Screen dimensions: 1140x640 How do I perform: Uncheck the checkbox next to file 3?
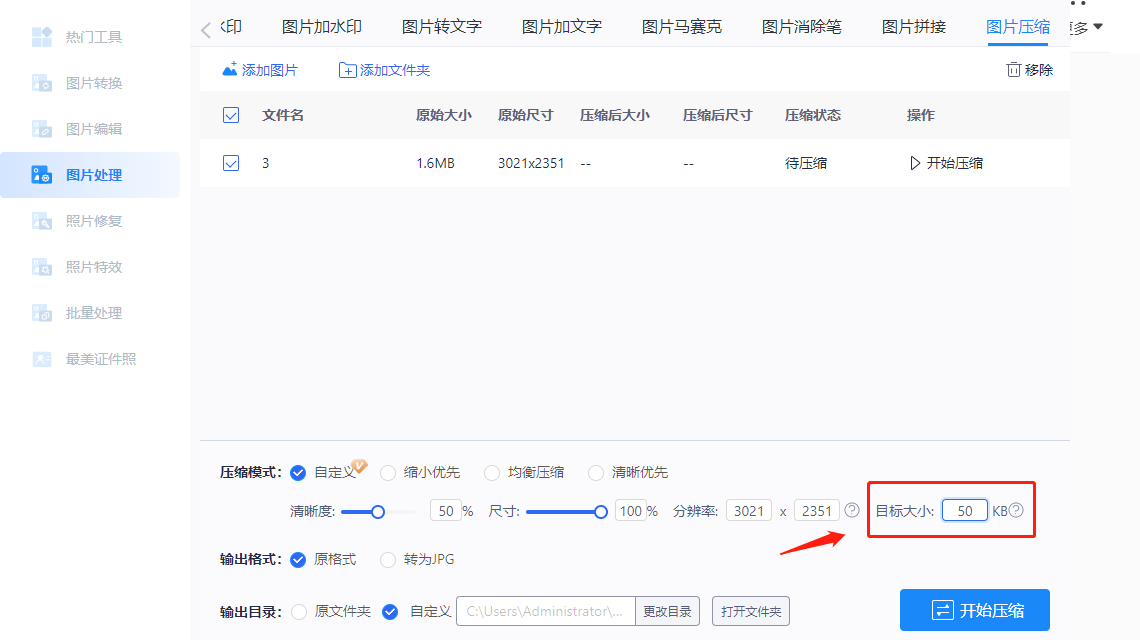[231, 163]
